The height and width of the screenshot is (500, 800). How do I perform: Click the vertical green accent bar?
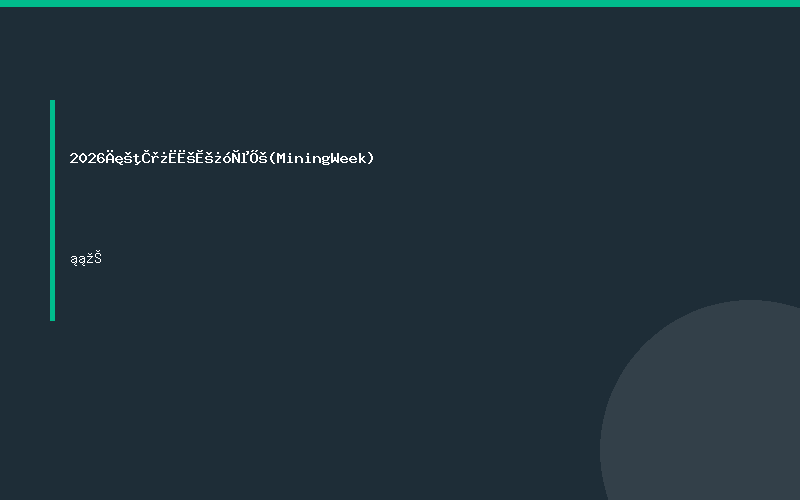(x=53, y=210)
